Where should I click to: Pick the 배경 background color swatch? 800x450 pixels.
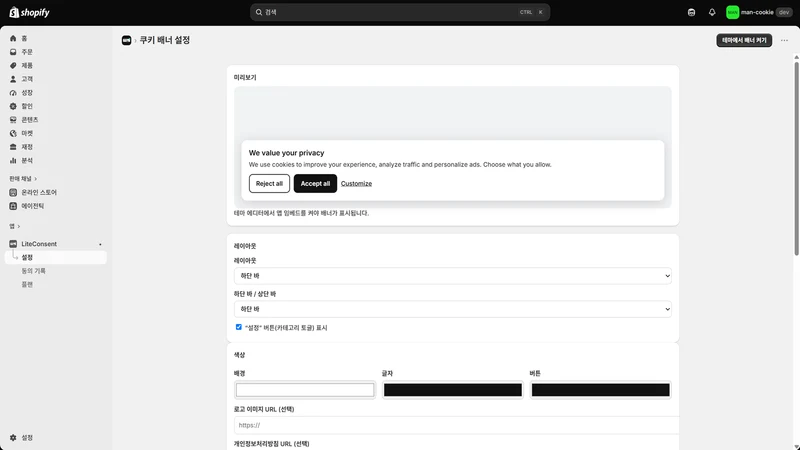click(305, 390)
